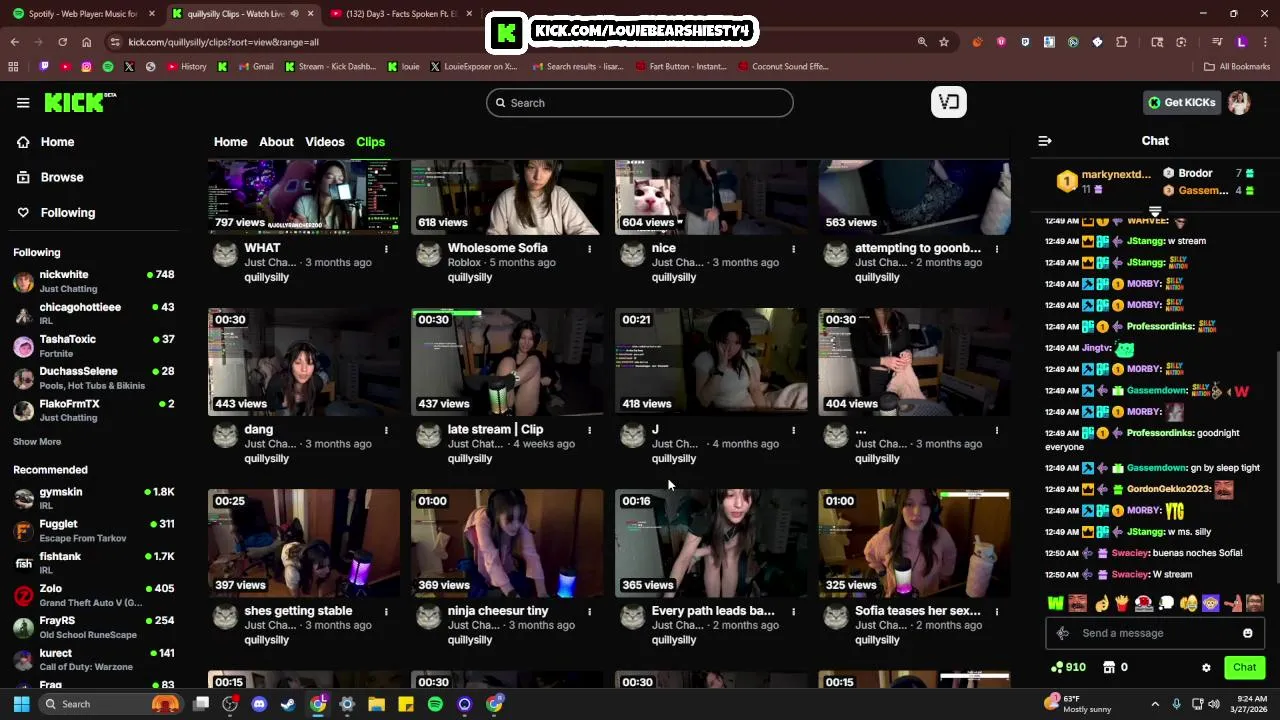Insert the green W emote quick pick
Image resolution: width=1280 pixels, height=720 pixels.
[1055, 603]
